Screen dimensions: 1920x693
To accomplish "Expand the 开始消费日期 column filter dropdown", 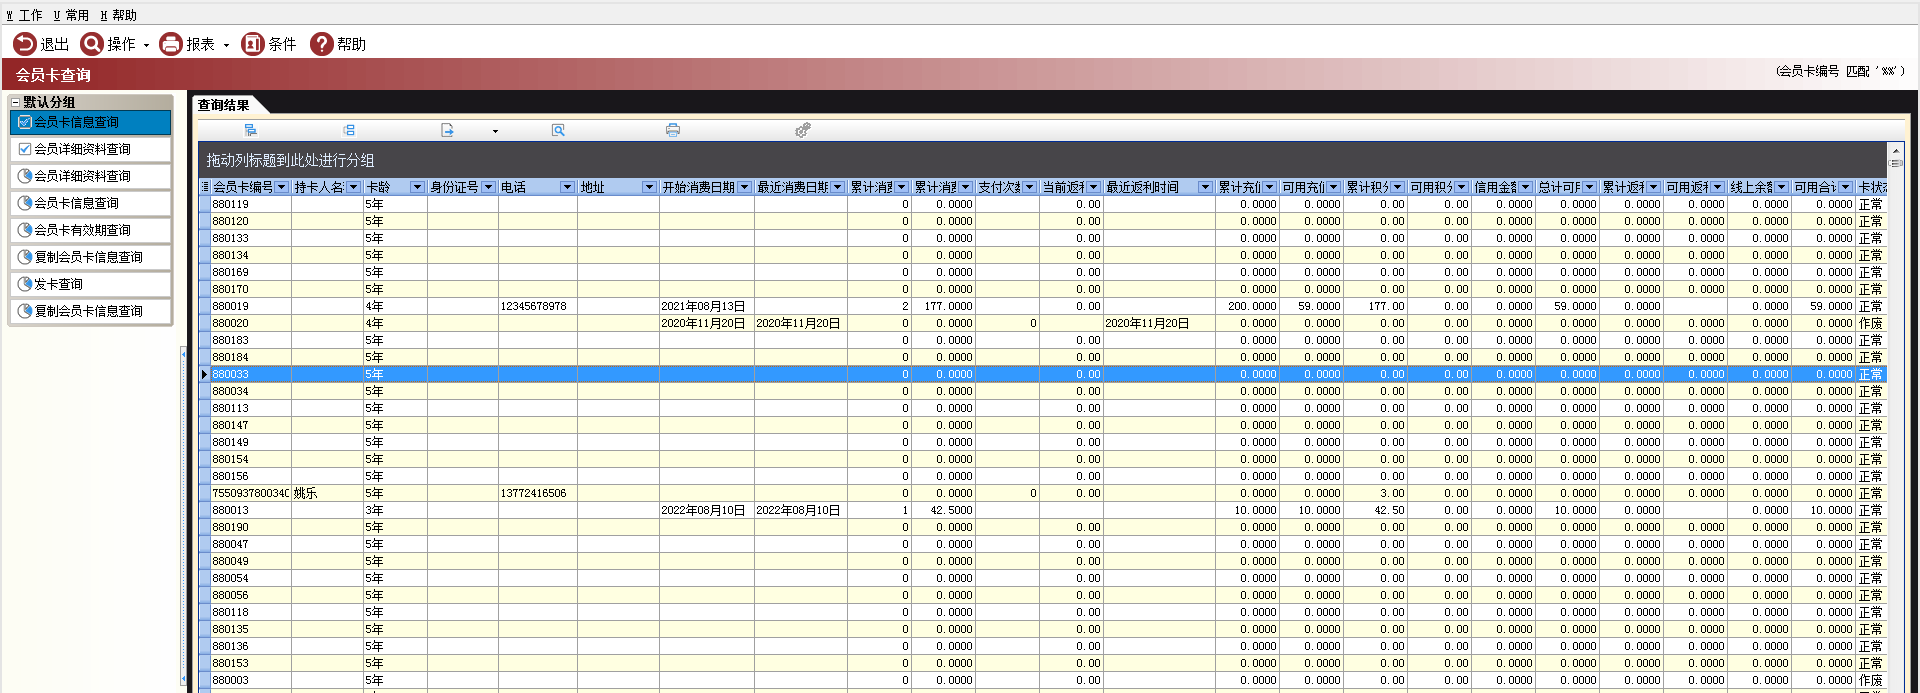I will pyautogui.click(x=744, y=187).
